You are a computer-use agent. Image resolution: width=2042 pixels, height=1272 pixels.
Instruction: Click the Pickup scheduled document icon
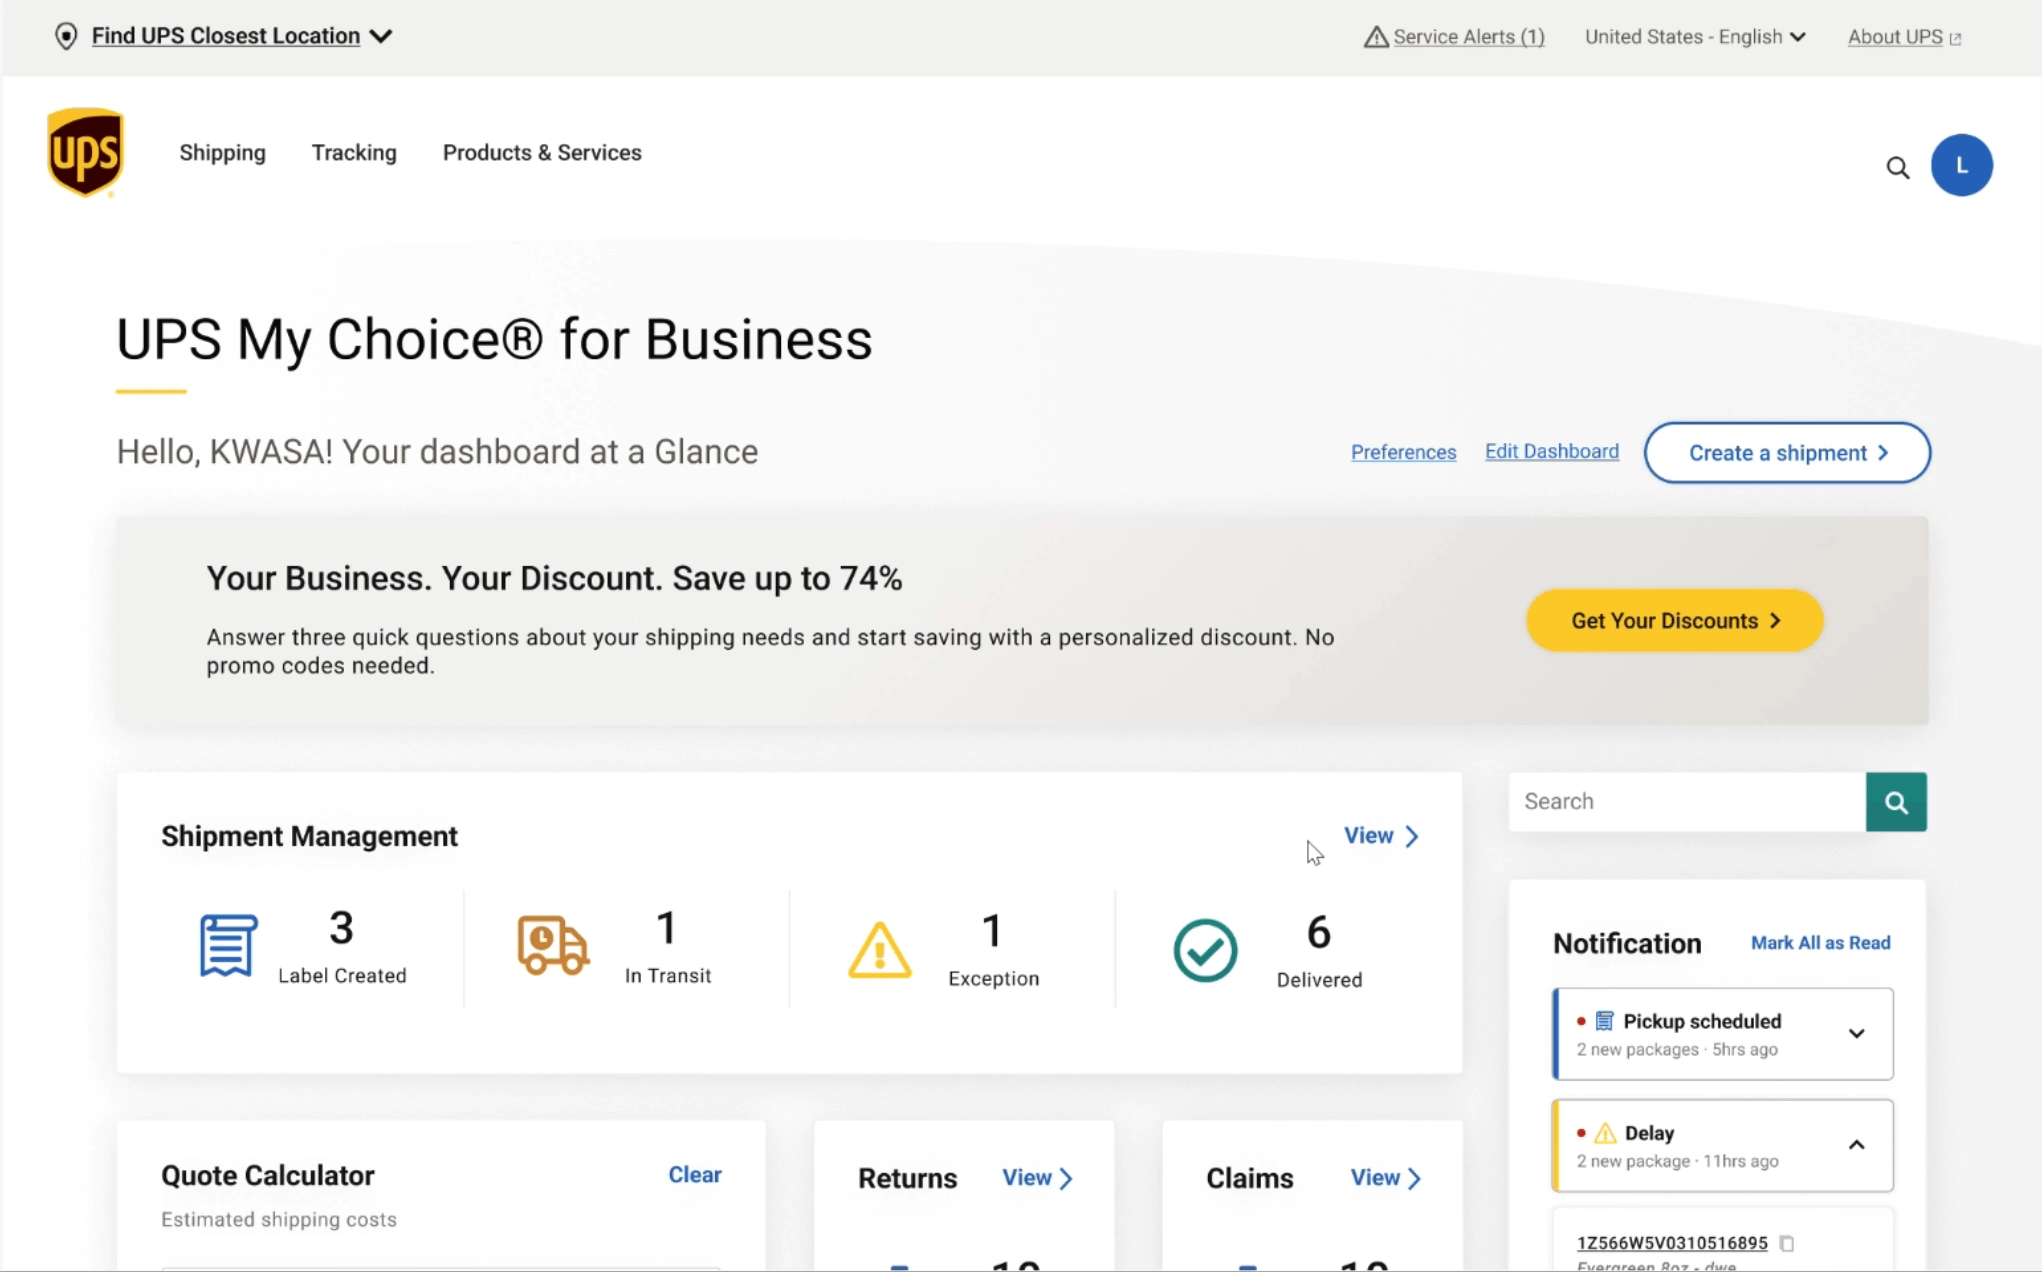pos(1604,1021)
